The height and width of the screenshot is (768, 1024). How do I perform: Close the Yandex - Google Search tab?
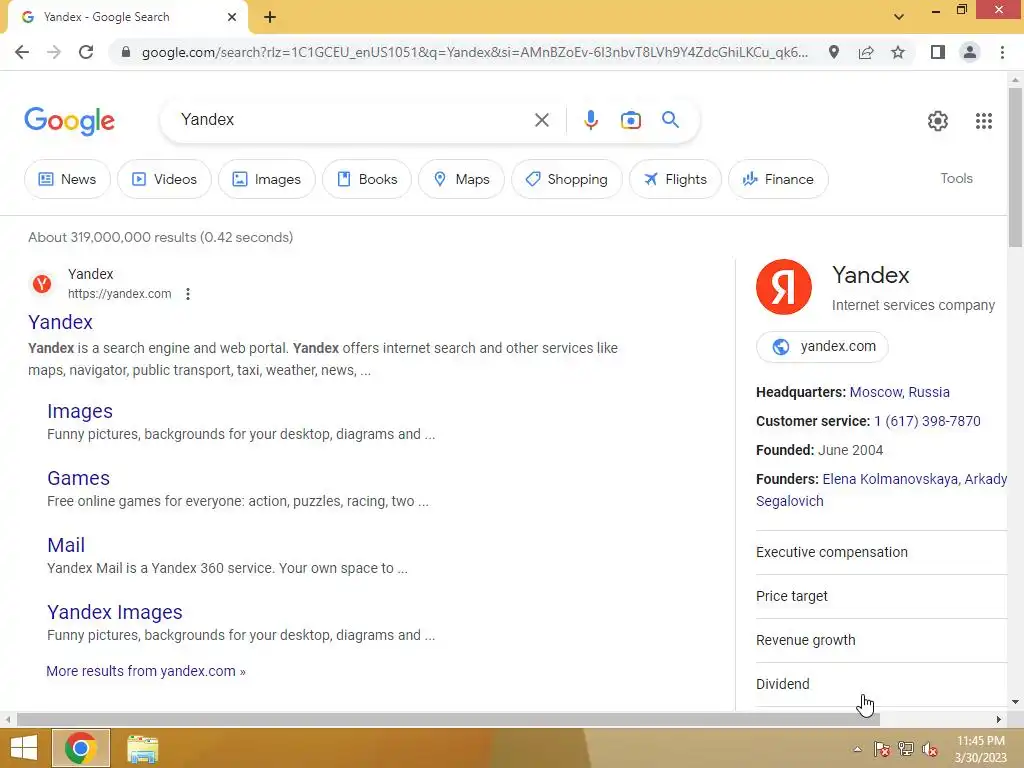pyautogui.click(x=232, y=17)
